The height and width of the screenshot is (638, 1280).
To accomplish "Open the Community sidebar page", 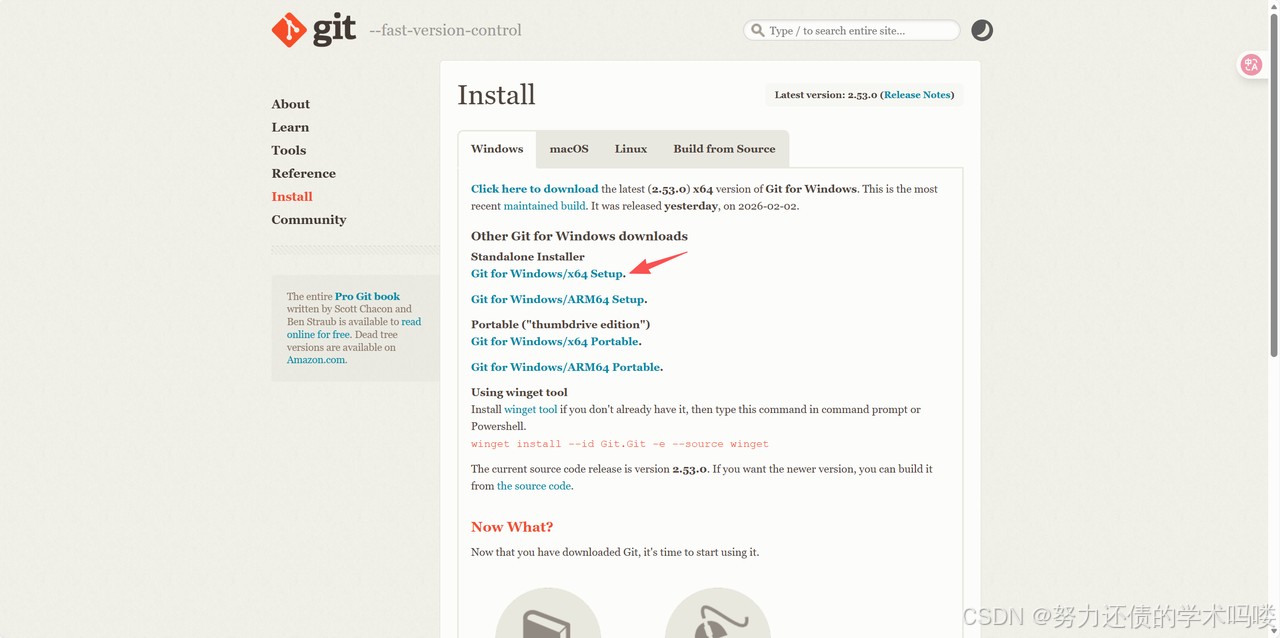I will [x=309, y=220].
